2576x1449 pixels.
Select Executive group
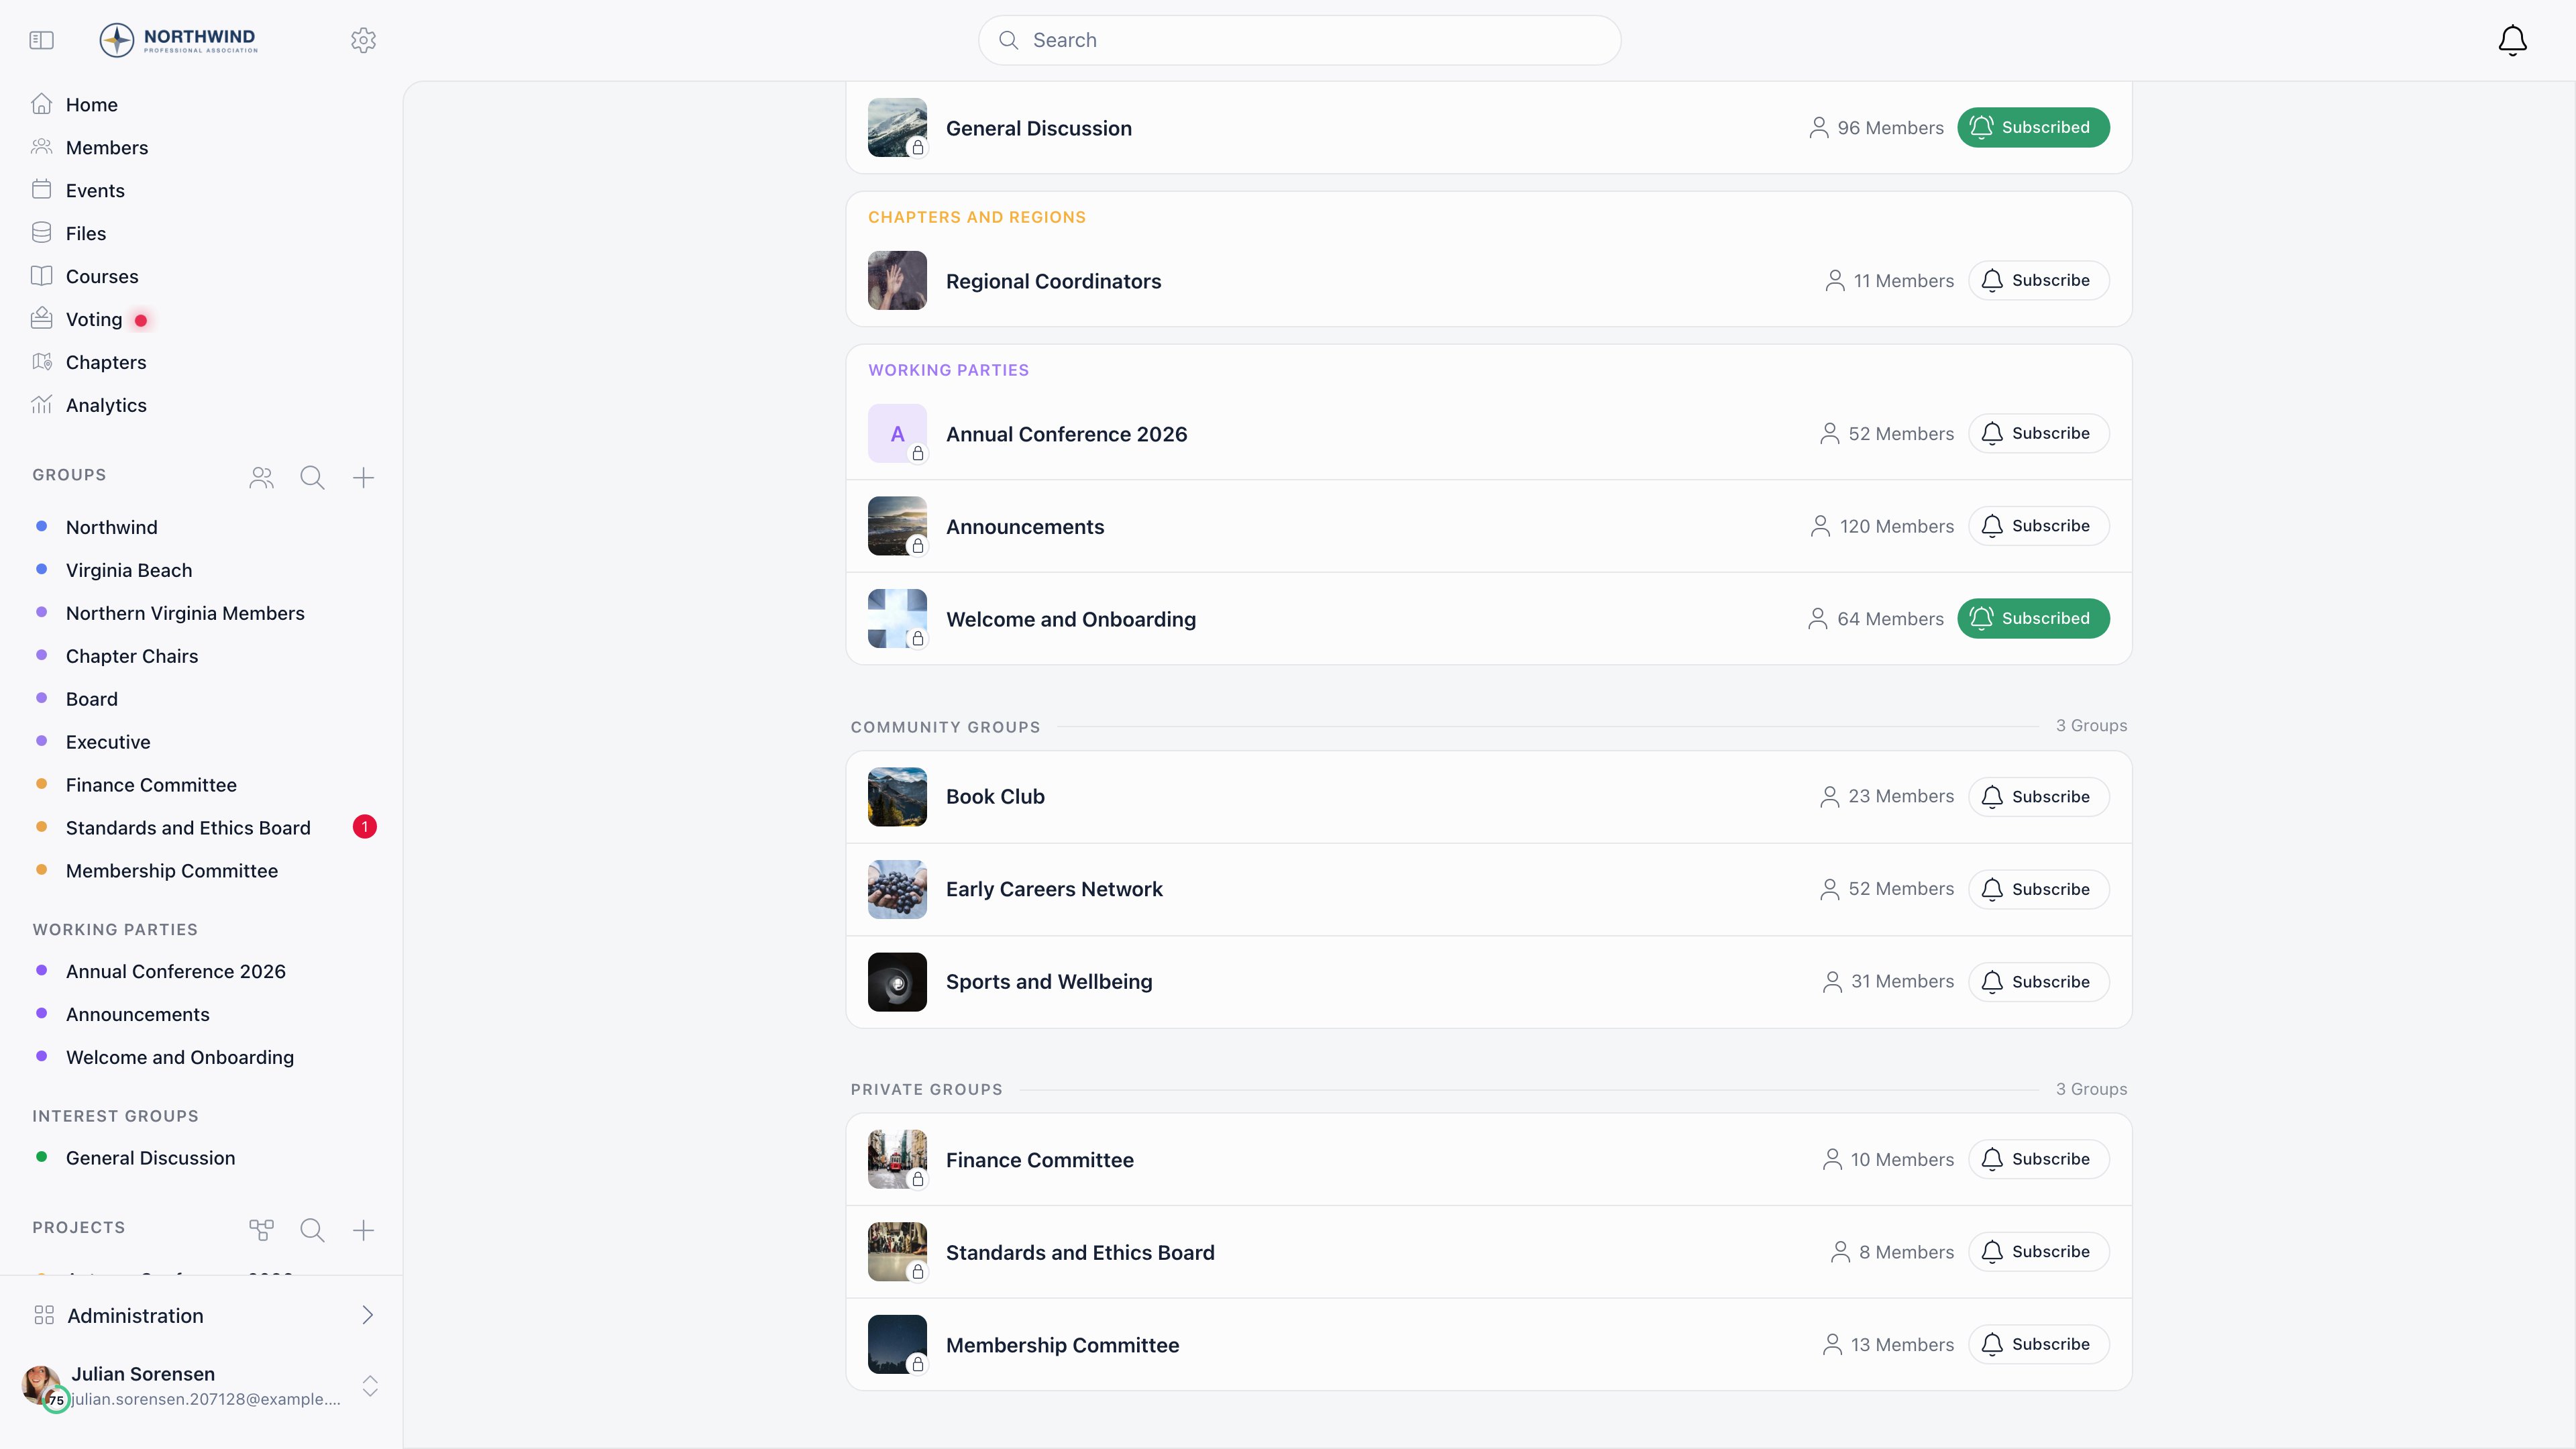[108, 742]
